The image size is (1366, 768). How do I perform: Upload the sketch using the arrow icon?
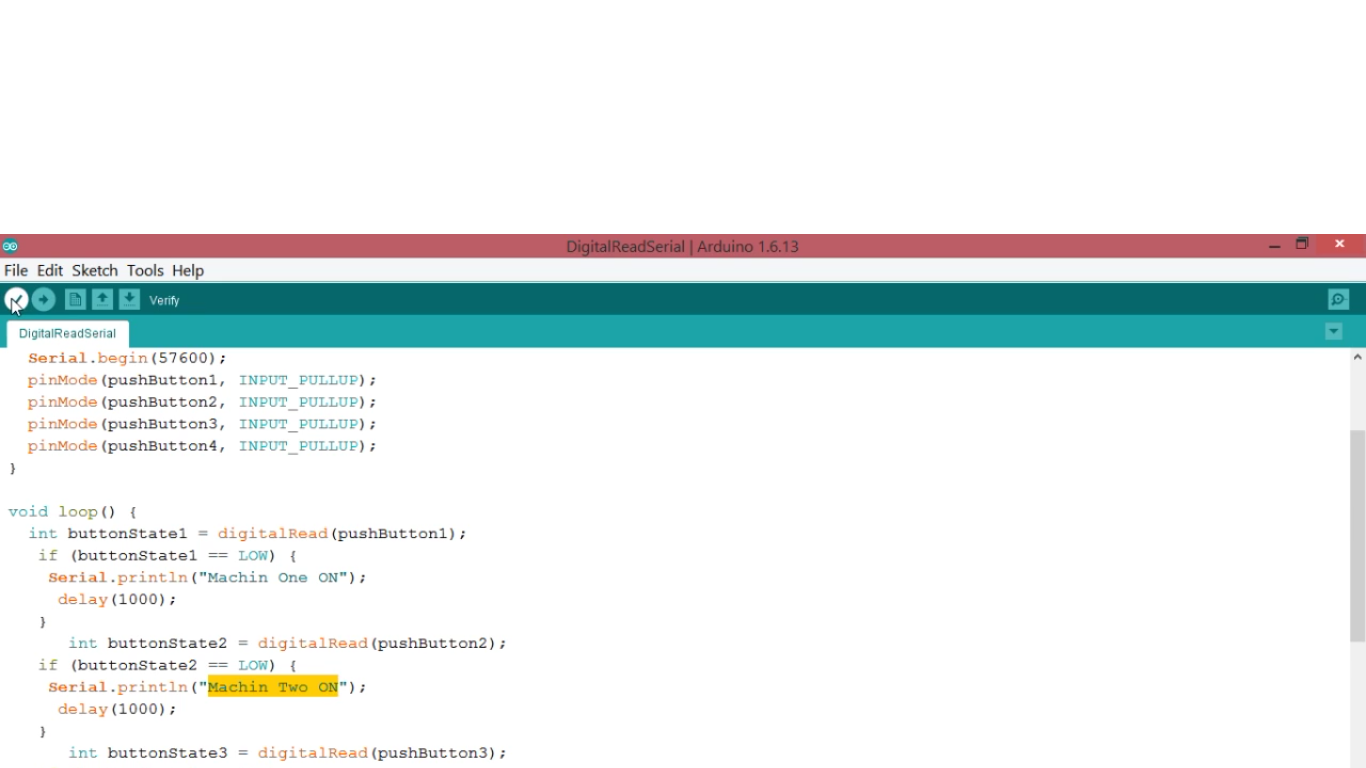(43, 299)
